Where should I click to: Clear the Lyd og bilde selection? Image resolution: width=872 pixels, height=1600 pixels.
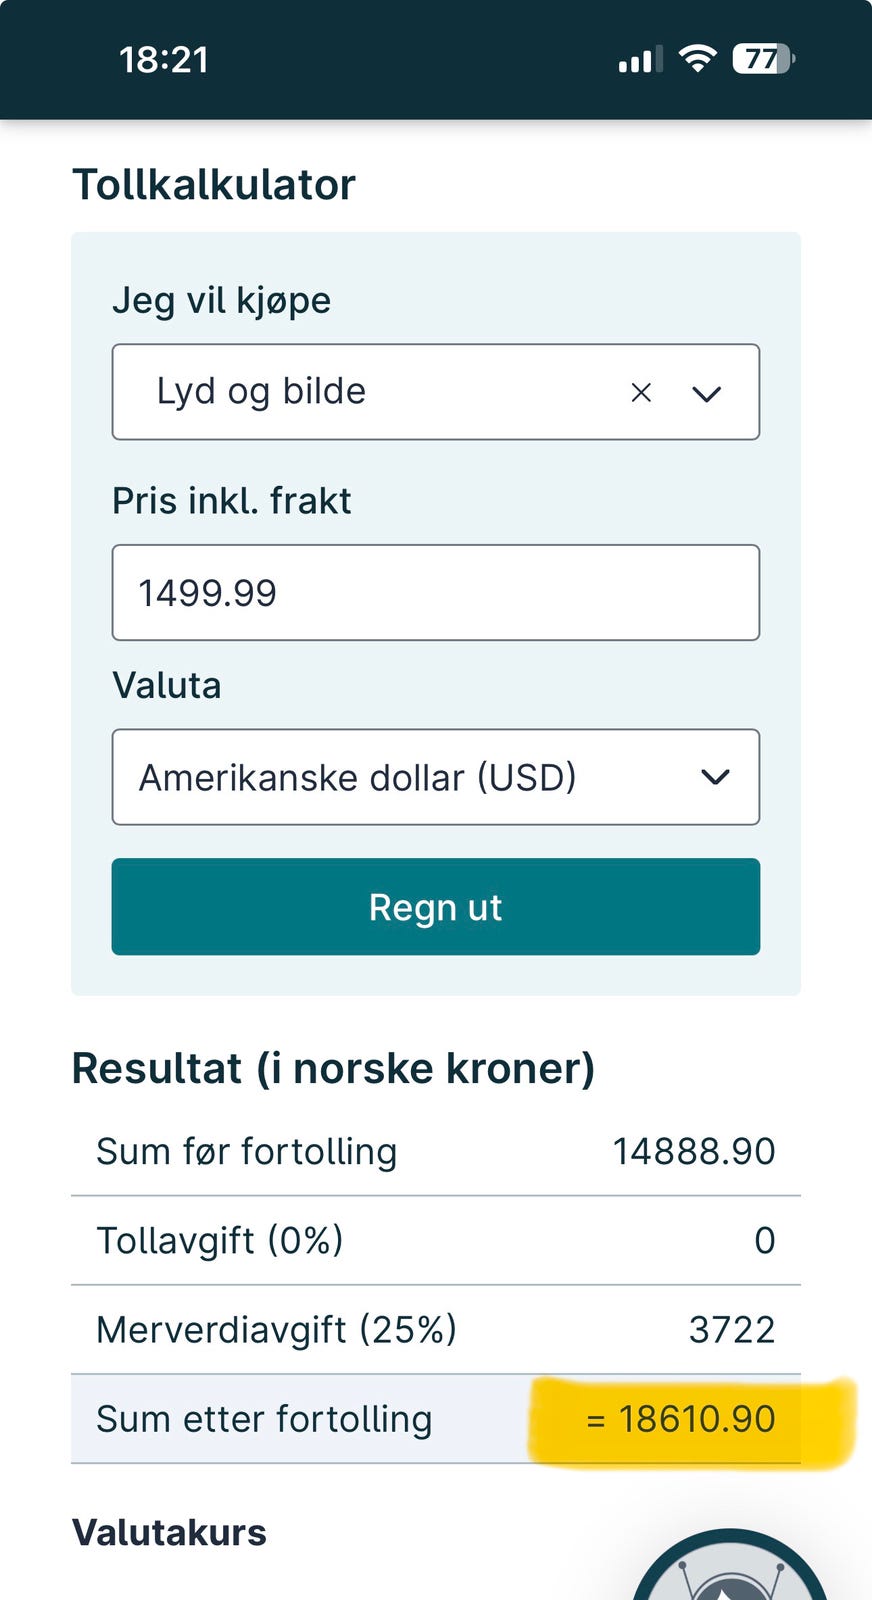click(x=641, y=393)
